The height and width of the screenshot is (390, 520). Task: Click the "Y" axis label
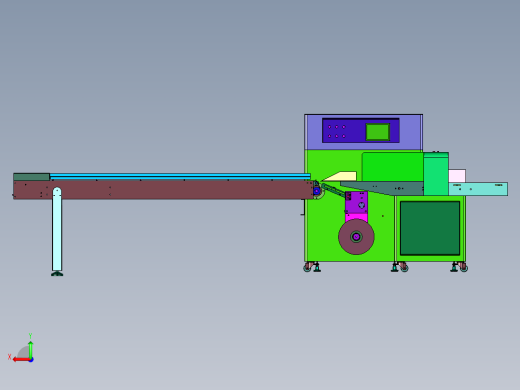click(x=30, y=336)
